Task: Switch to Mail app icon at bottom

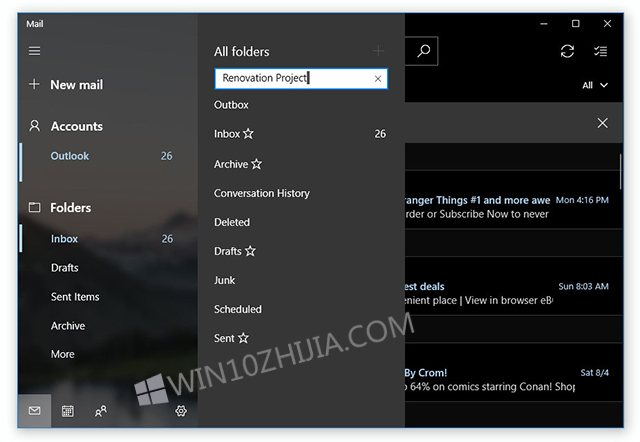Action: pyautogui.click(x=34, y=411)
